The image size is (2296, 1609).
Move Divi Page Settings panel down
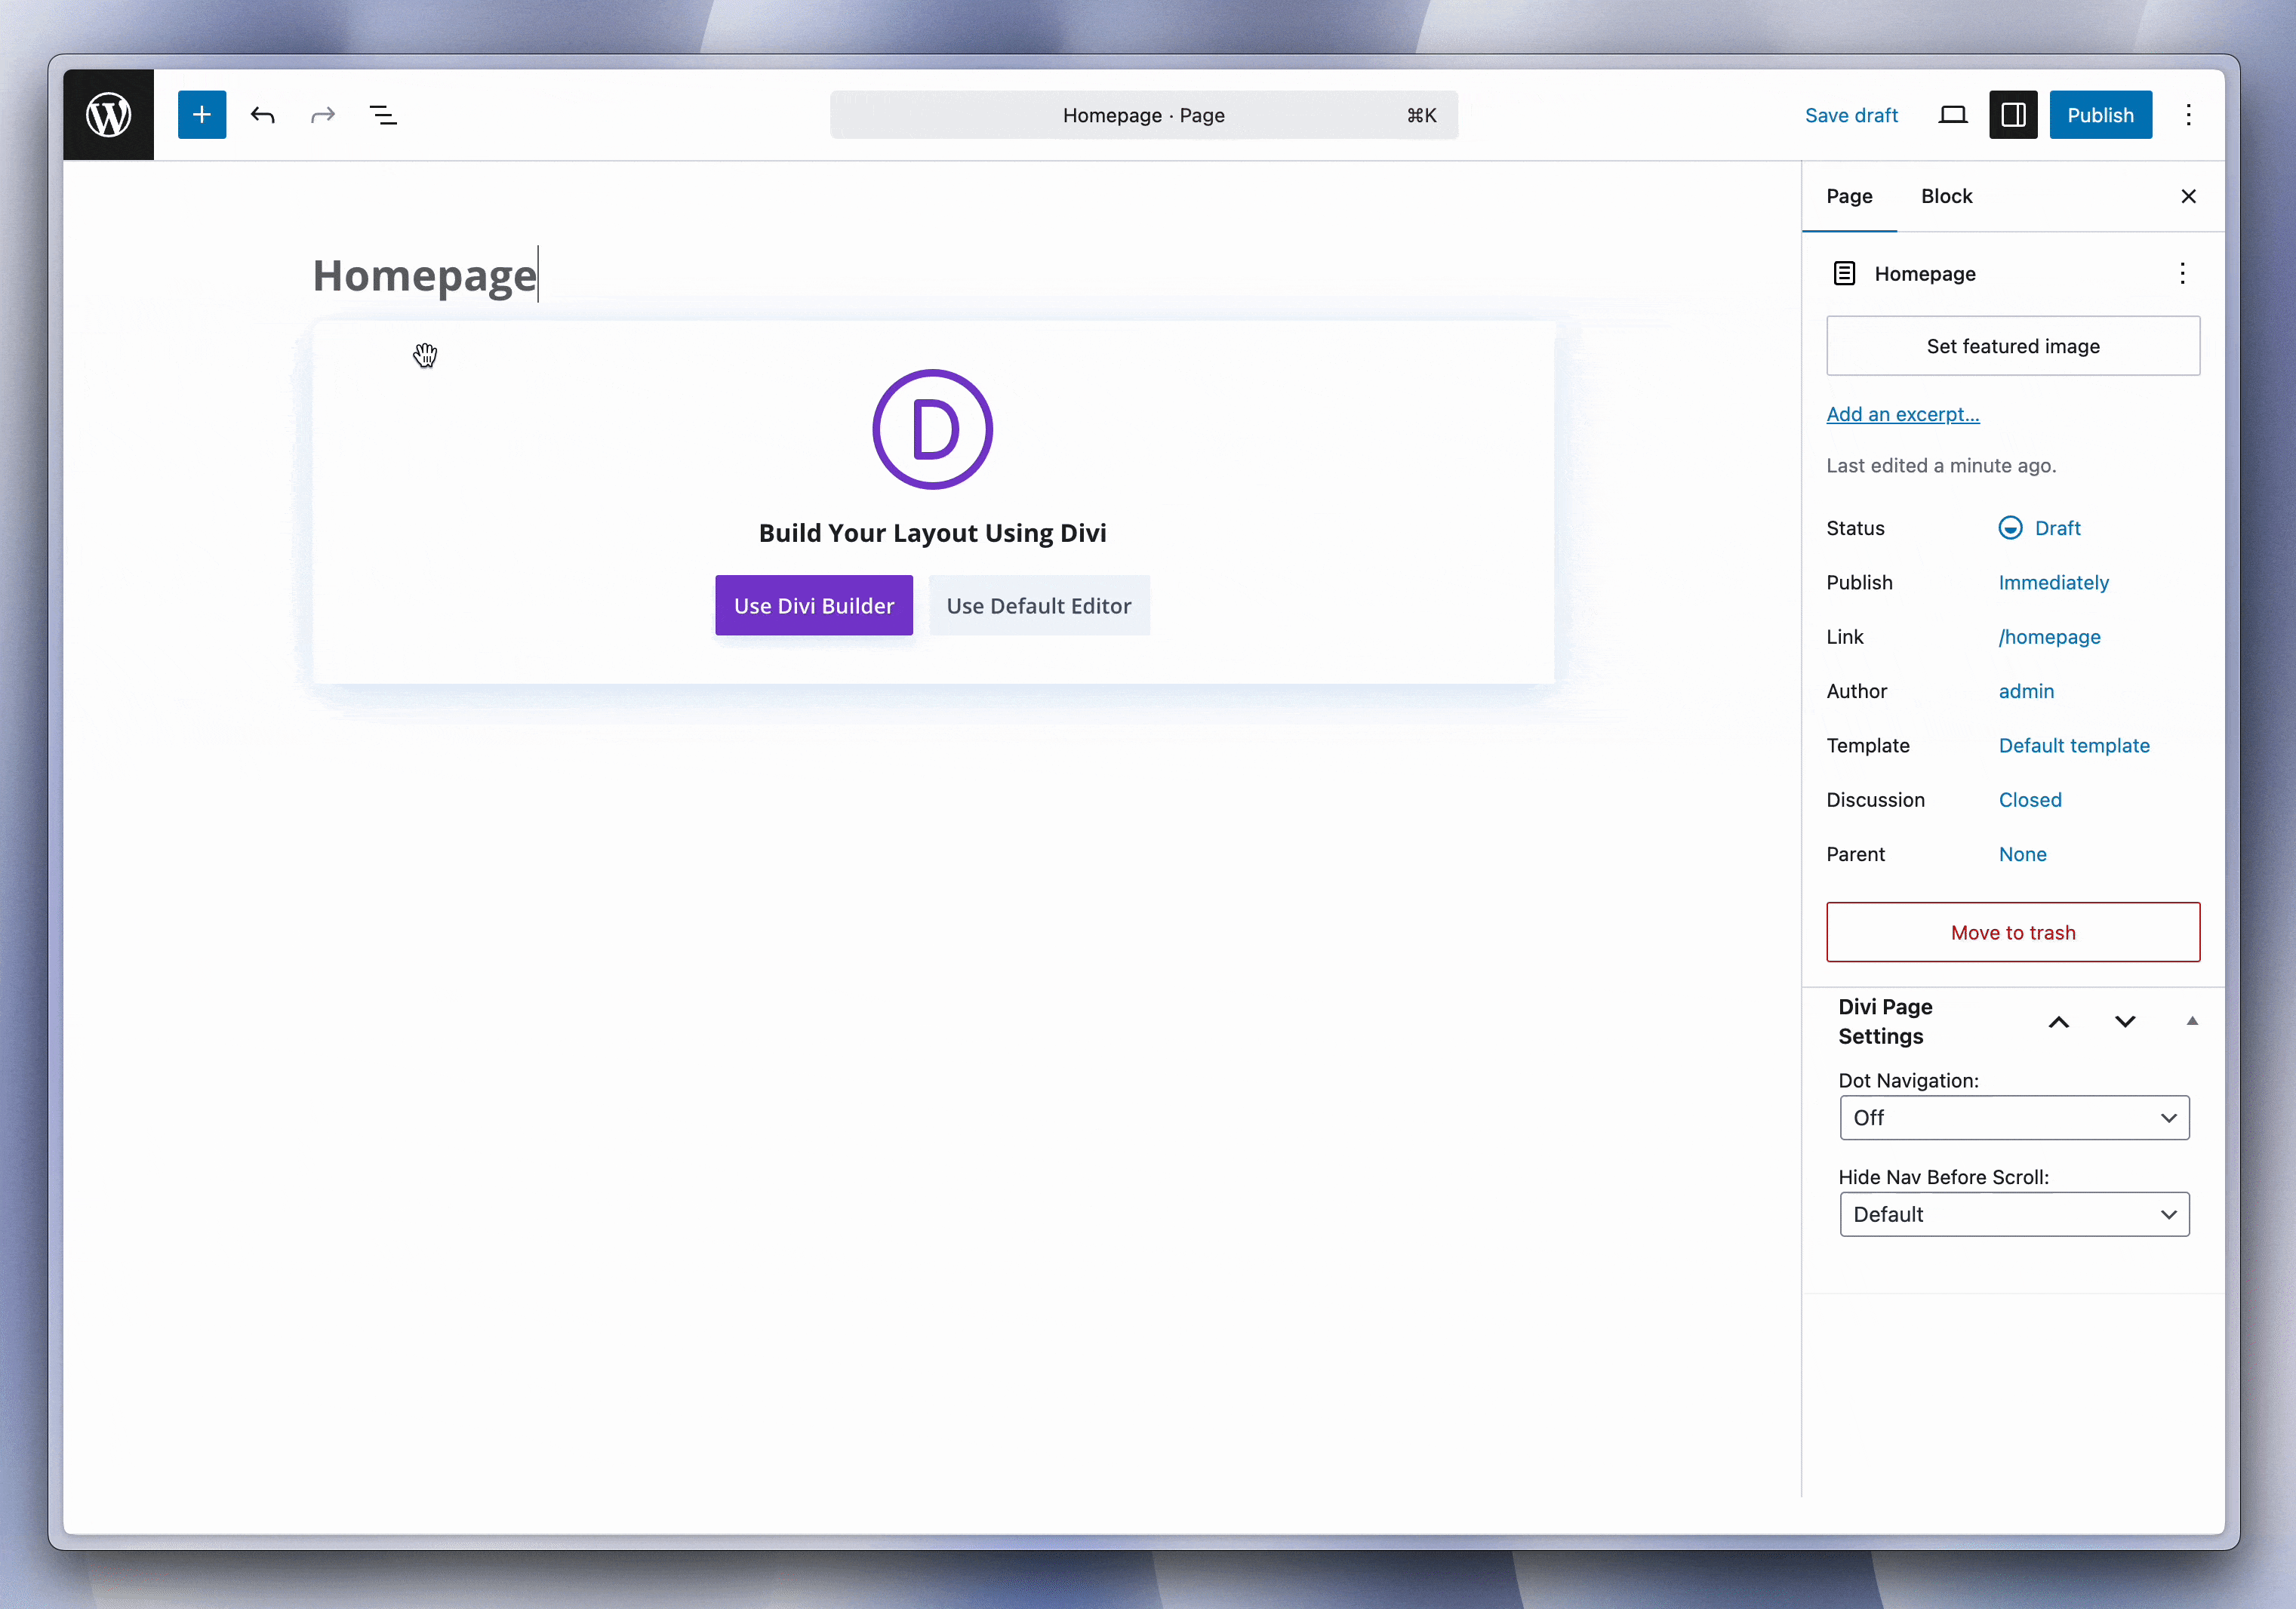2125,1021
